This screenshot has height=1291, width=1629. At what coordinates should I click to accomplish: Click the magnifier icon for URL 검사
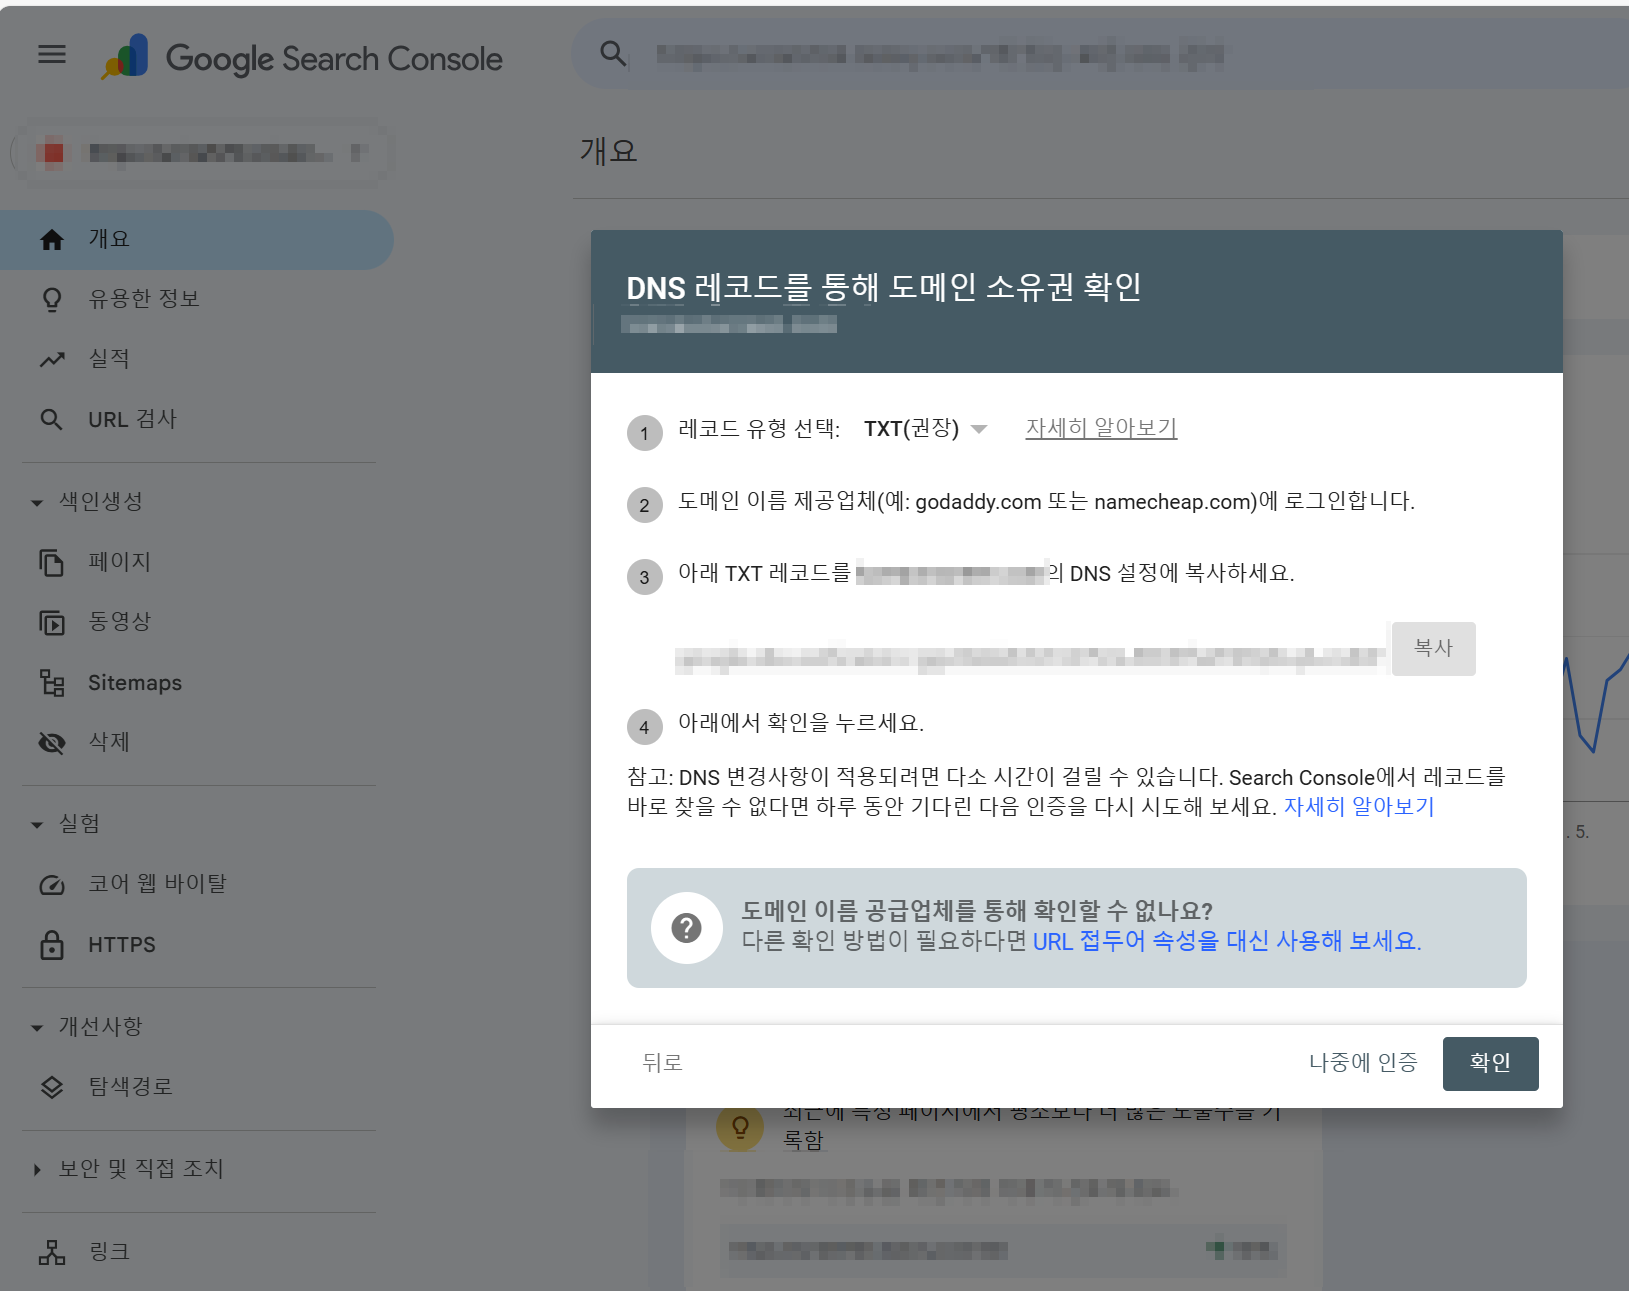[52, 420]
